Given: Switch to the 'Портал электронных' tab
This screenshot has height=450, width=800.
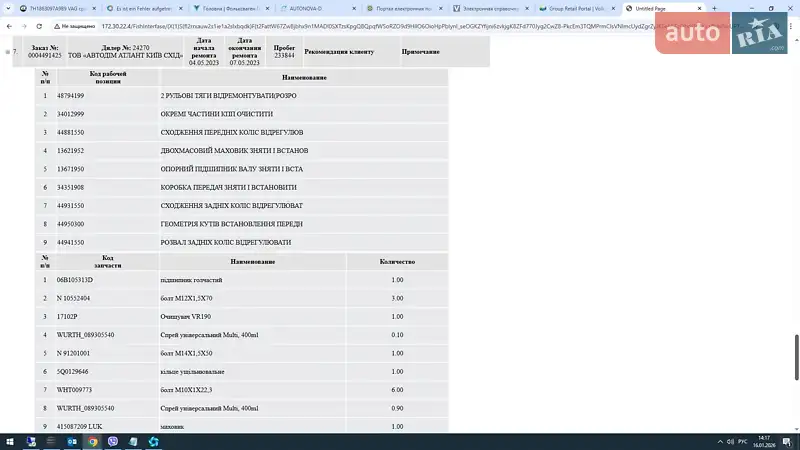Looking at the screenshot, I should click(x=404, y=9).
